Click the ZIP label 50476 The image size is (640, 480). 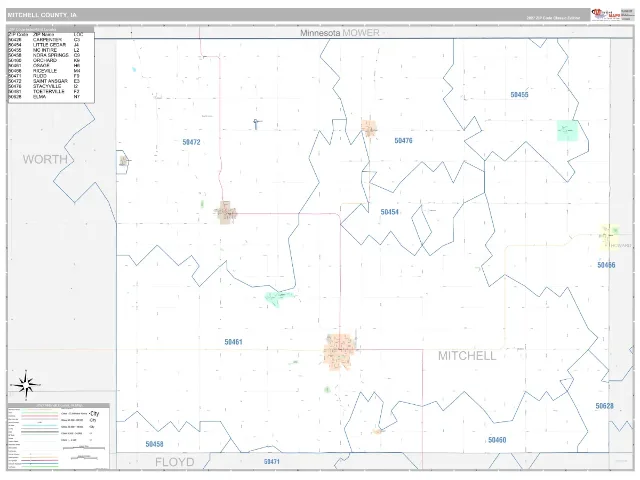coord(403,140)
